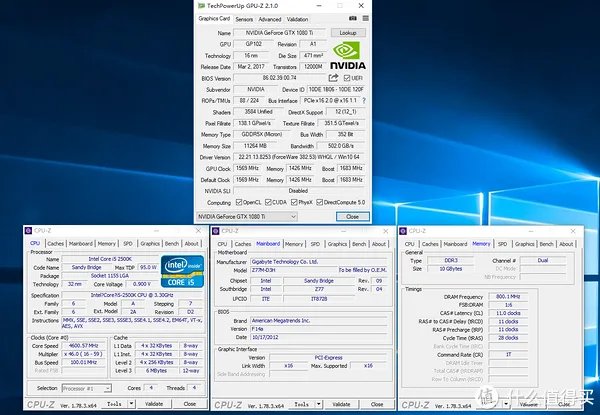This screenshot has height=415, width=600.
Task: Toggle the UEFI checkbox in GPU-Z
Action: 347,78
